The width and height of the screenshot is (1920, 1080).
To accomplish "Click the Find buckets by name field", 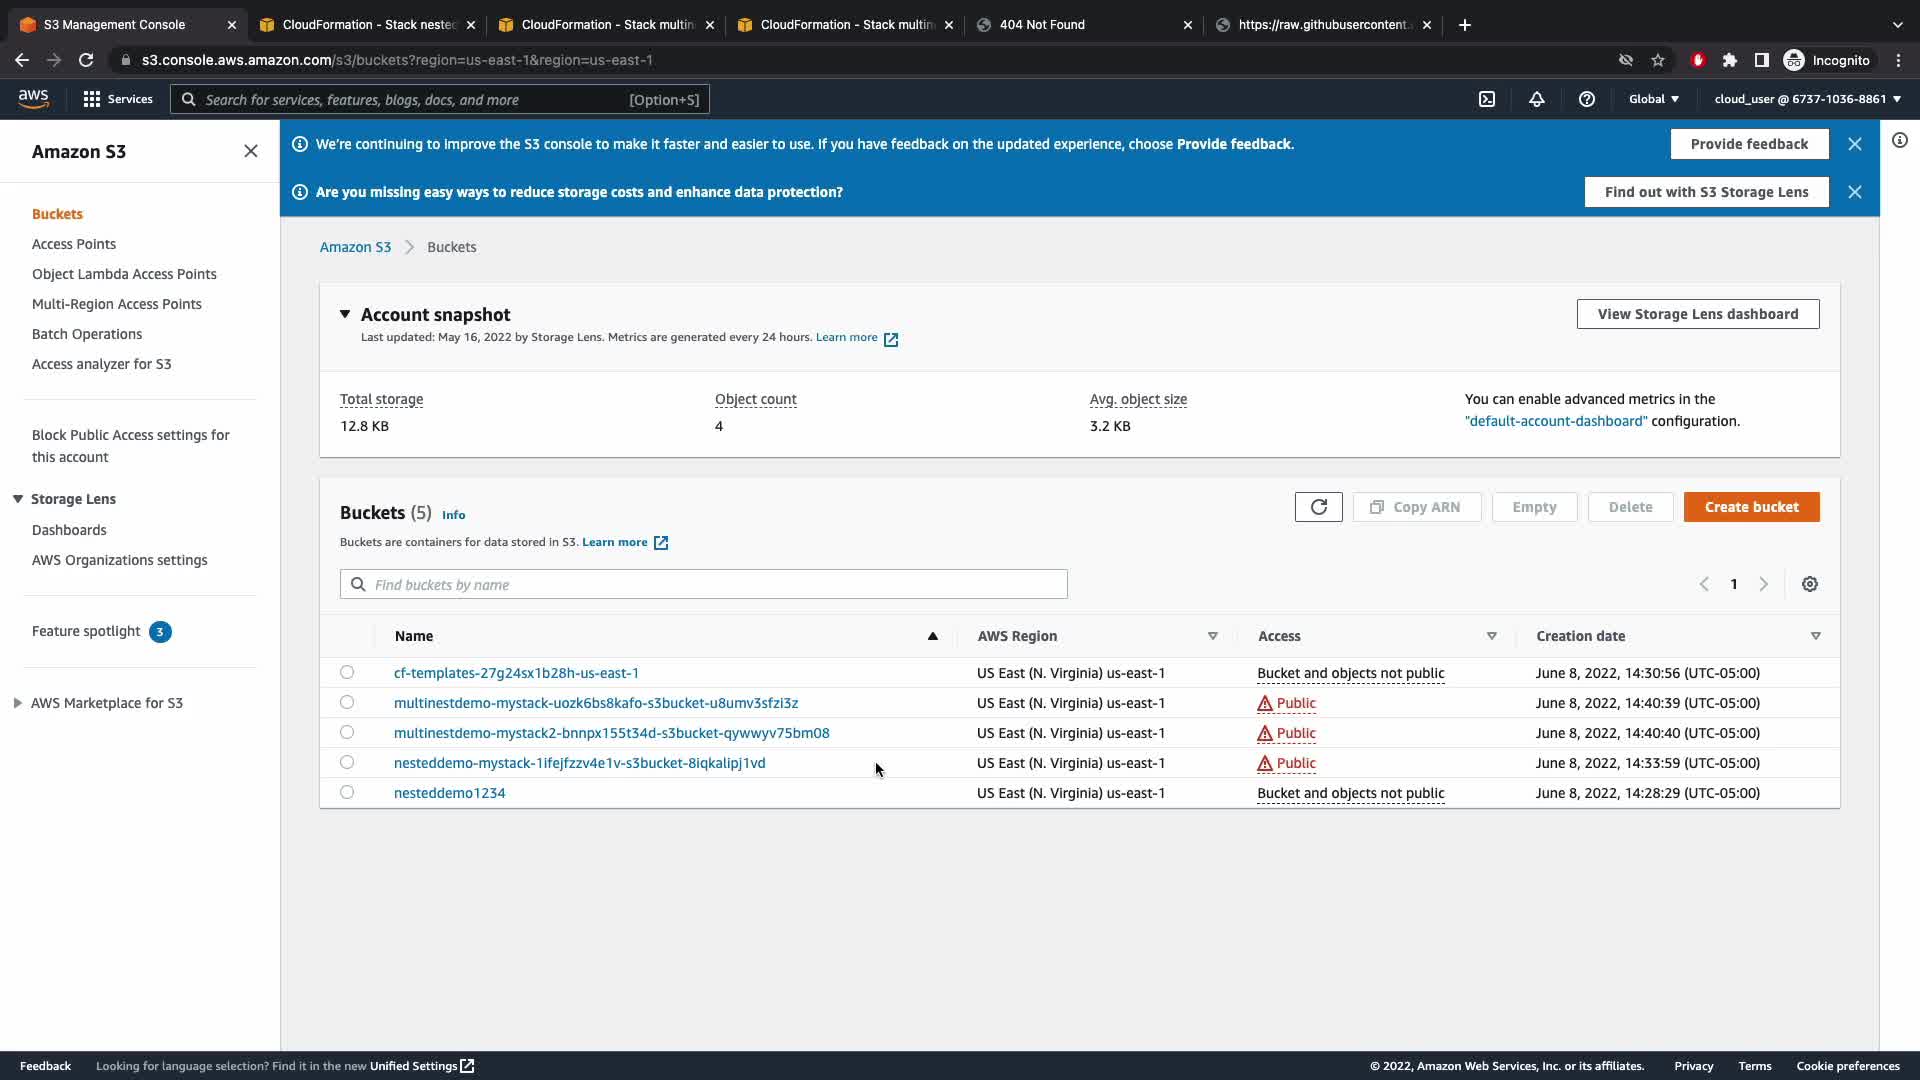I will (x=715, y=584).
